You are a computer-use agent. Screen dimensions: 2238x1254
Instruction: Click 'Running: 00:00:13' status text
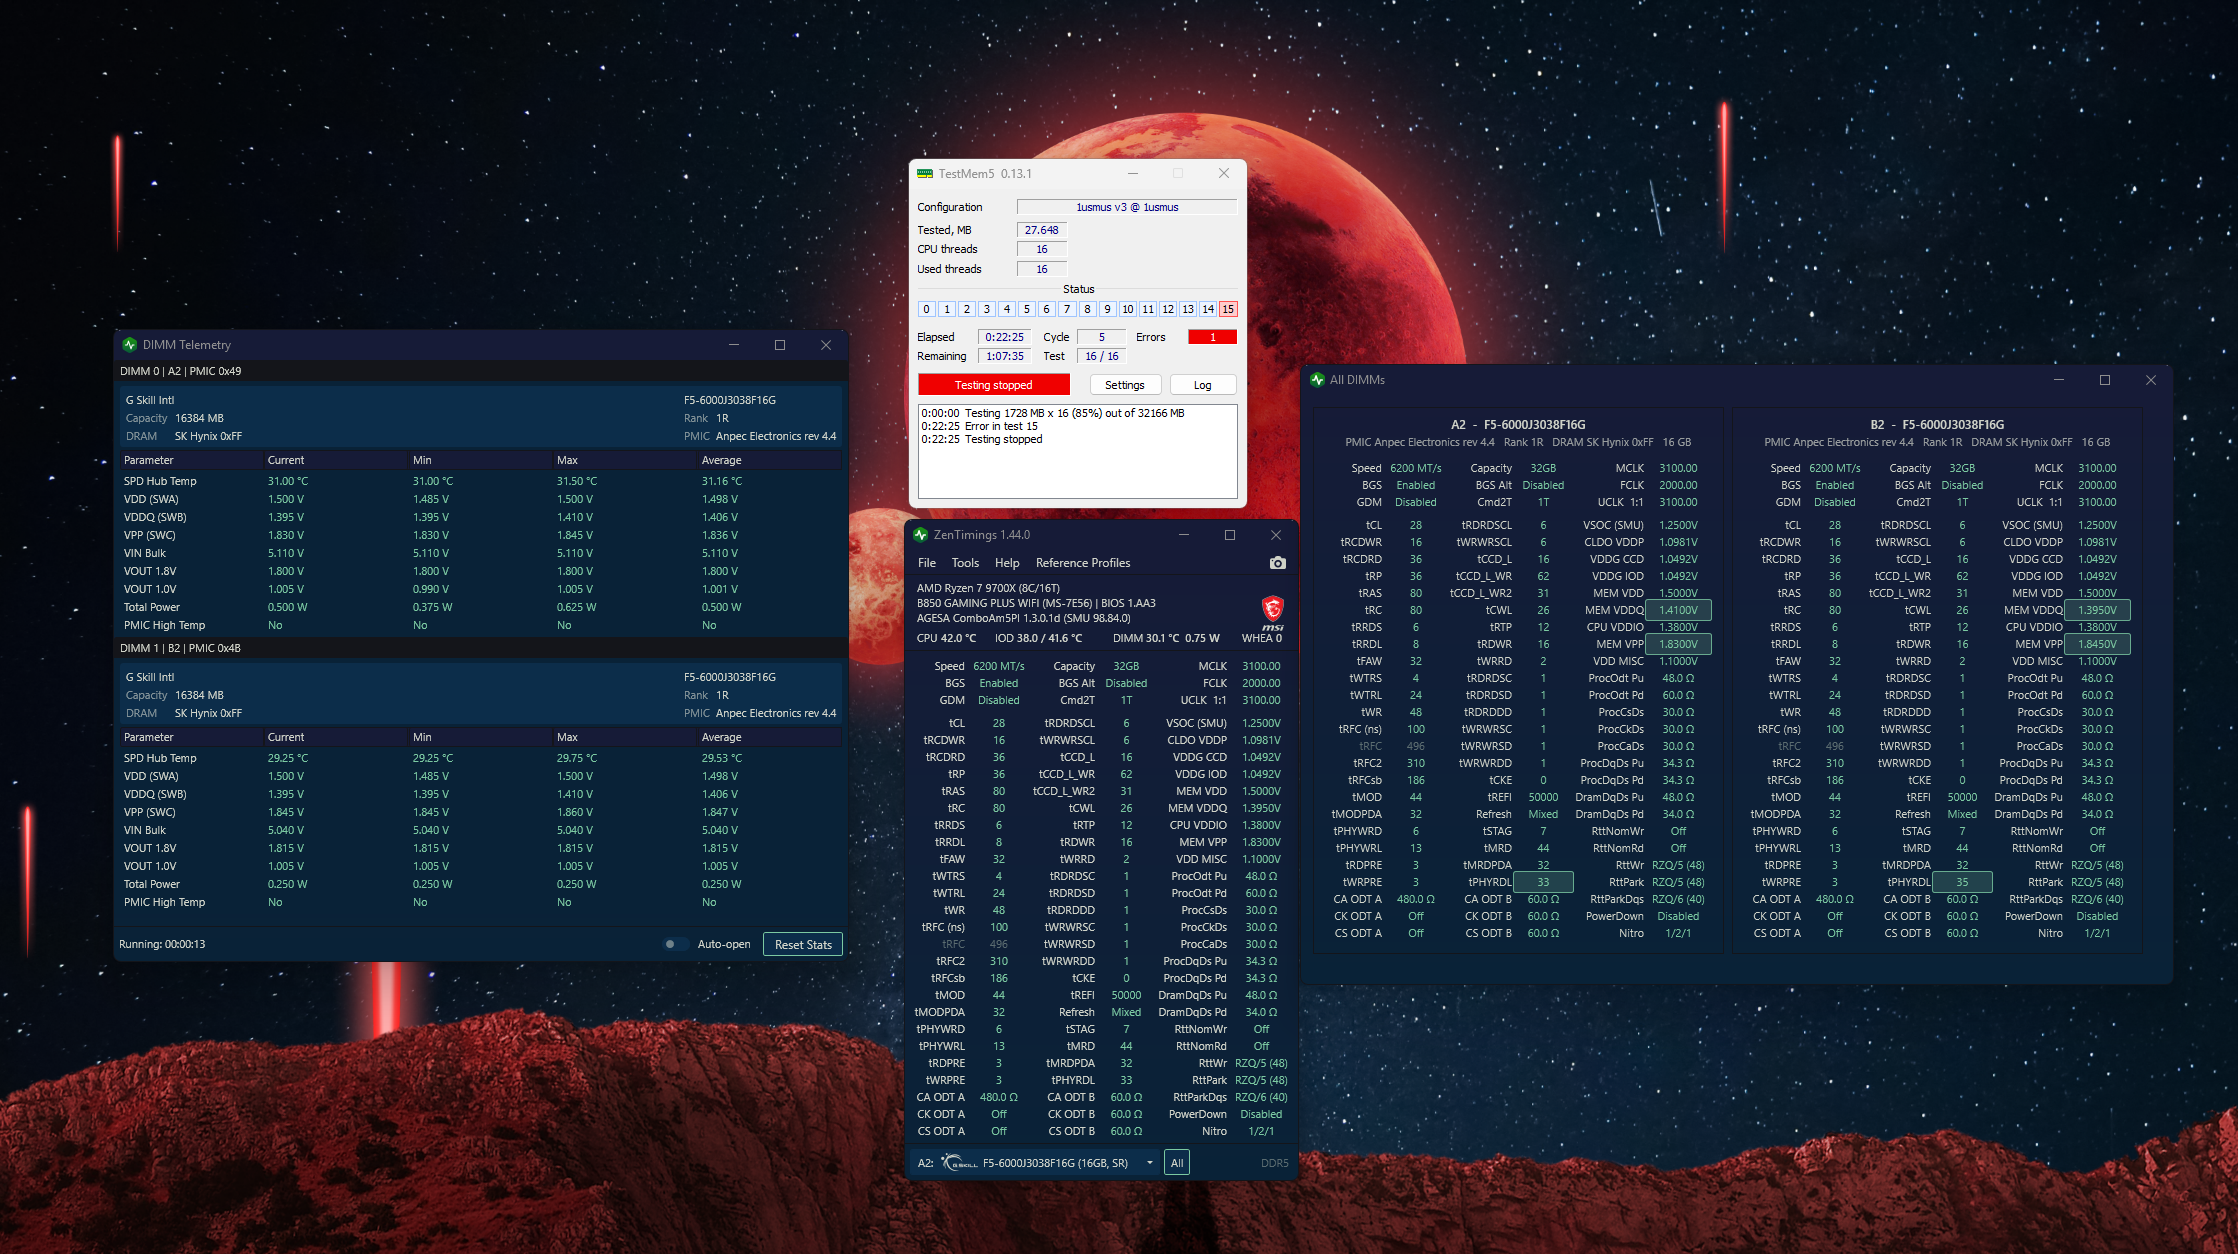[x=162, y=944]
